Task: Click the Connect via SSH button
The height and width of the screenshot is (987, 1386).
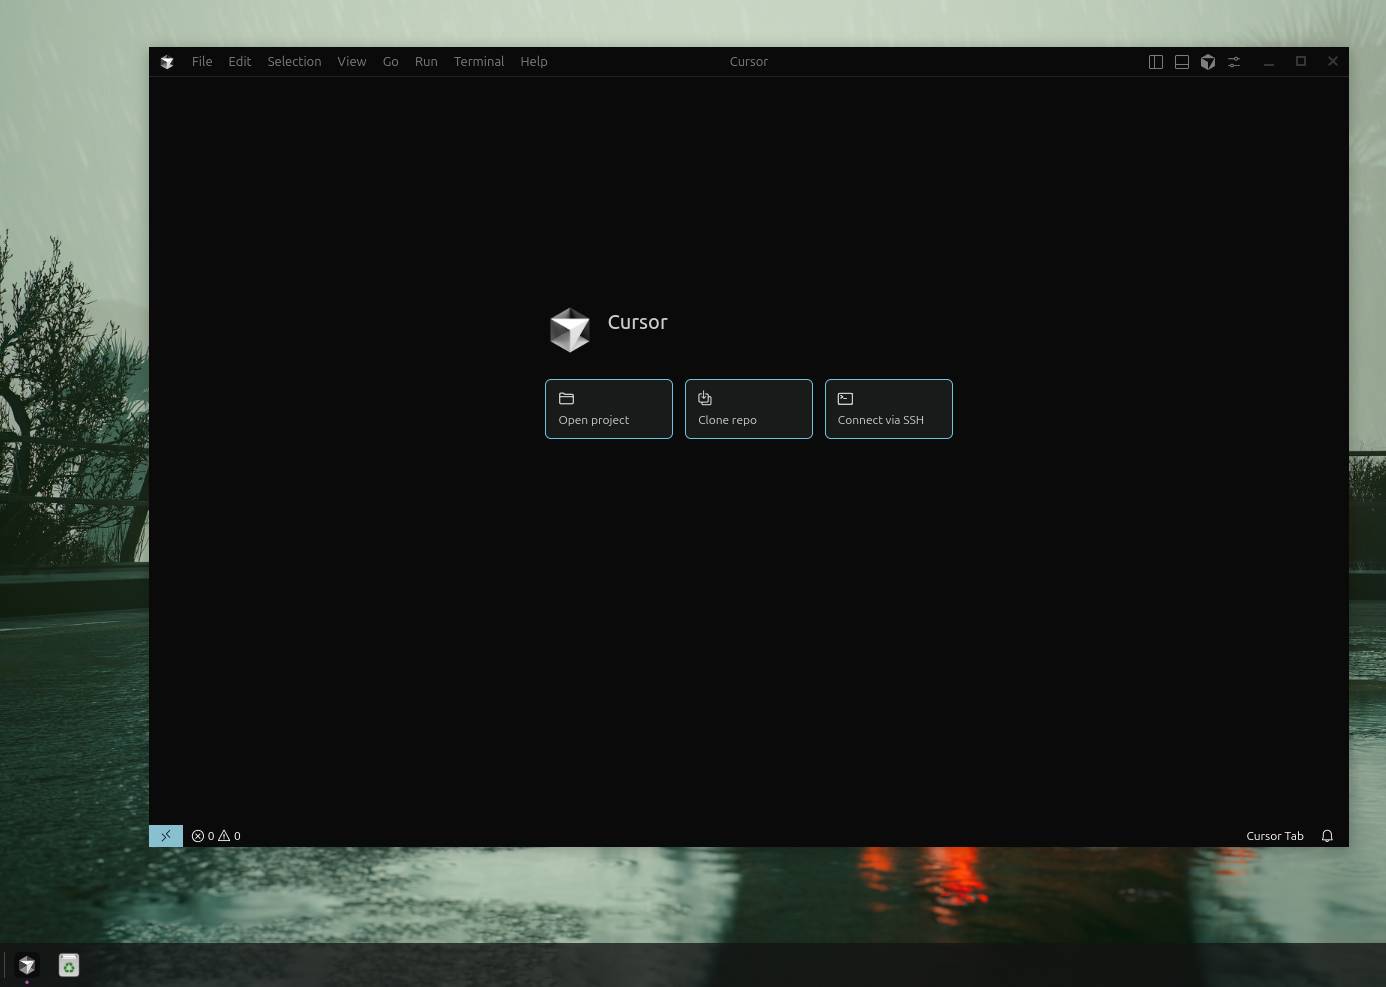Action: (889, 409)
